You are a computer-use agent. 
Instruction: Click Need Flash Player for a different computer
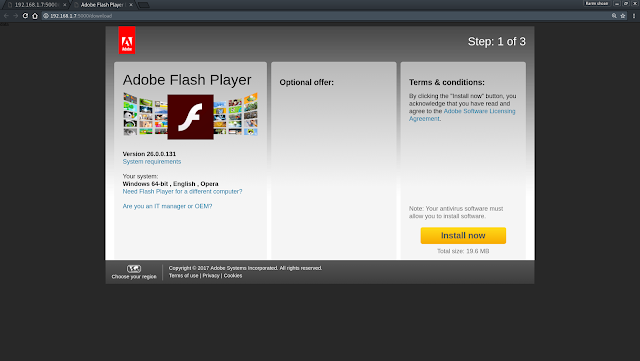(182, 192)
